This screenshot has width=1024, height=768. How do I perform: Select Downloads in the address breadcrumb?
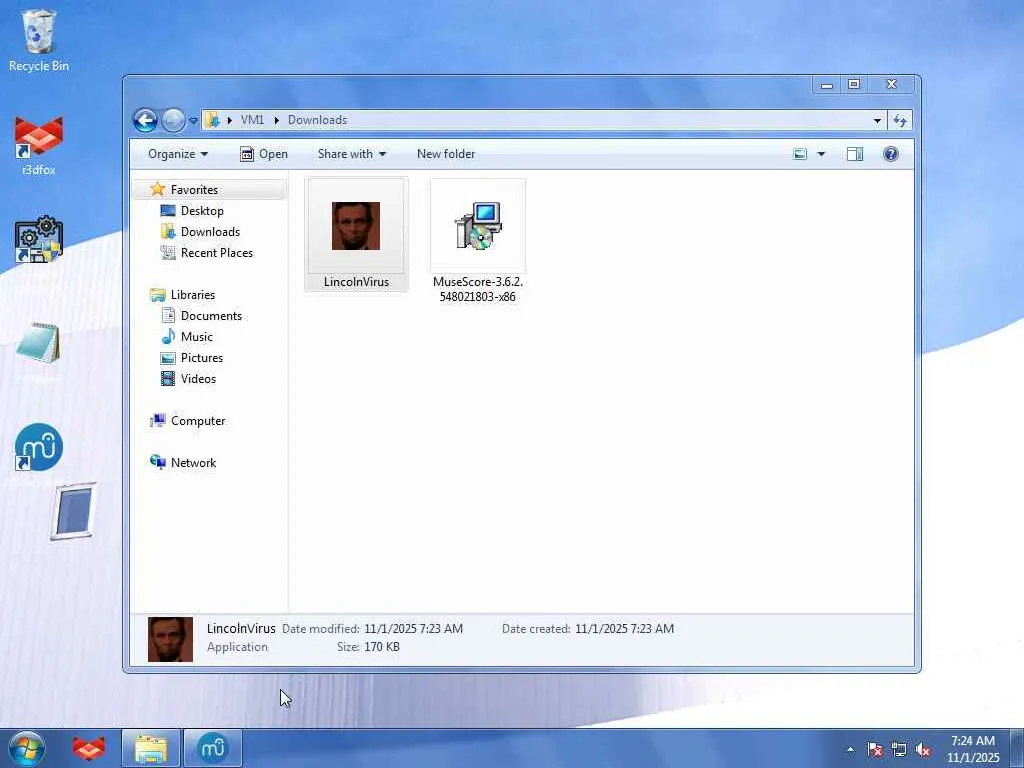(317, 120)
